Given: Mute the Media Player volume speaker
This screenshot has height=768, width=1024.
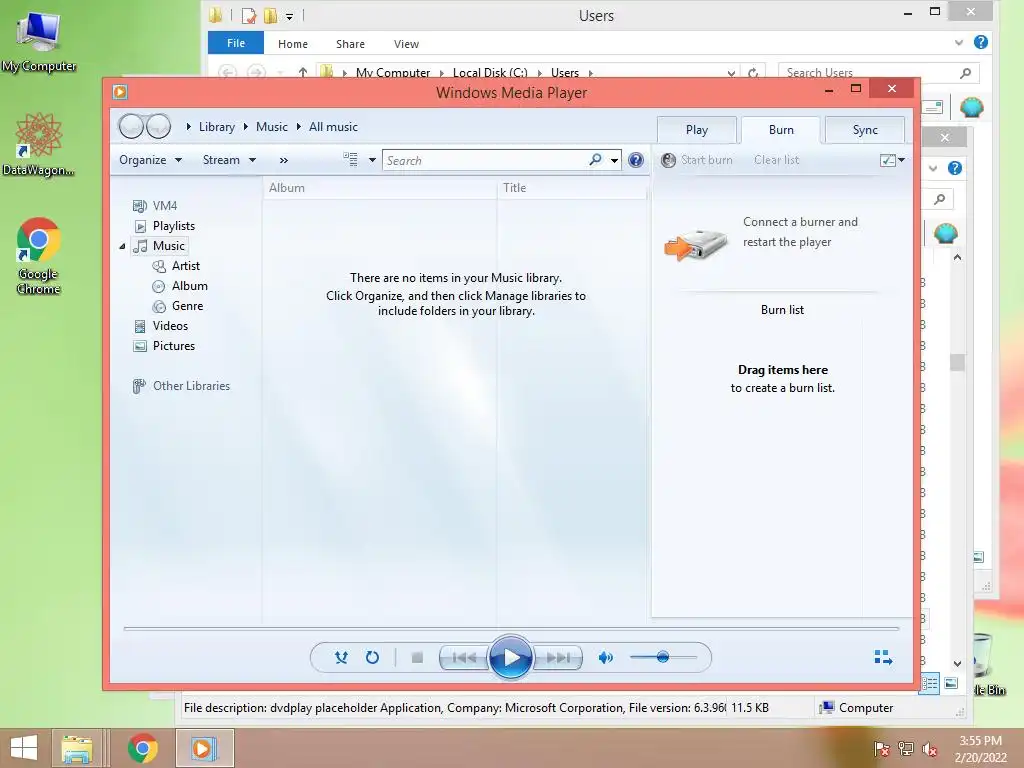Looking at the screenshot, I should tap(605, 658).
